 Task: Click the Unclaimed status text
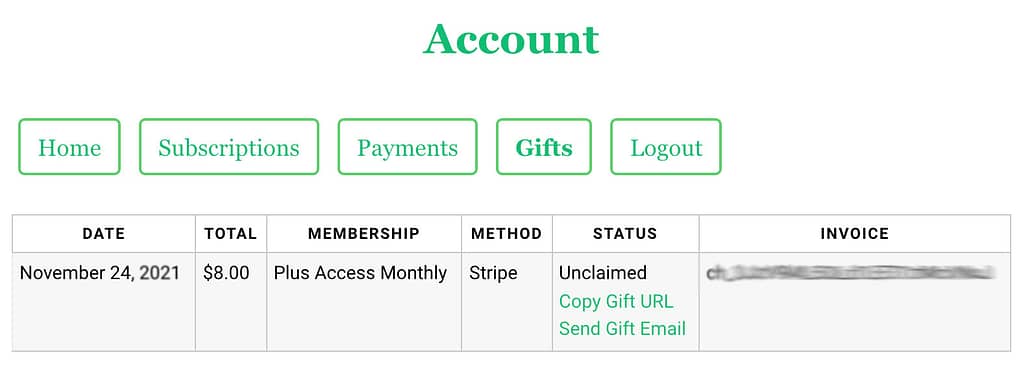coord(603,273)
